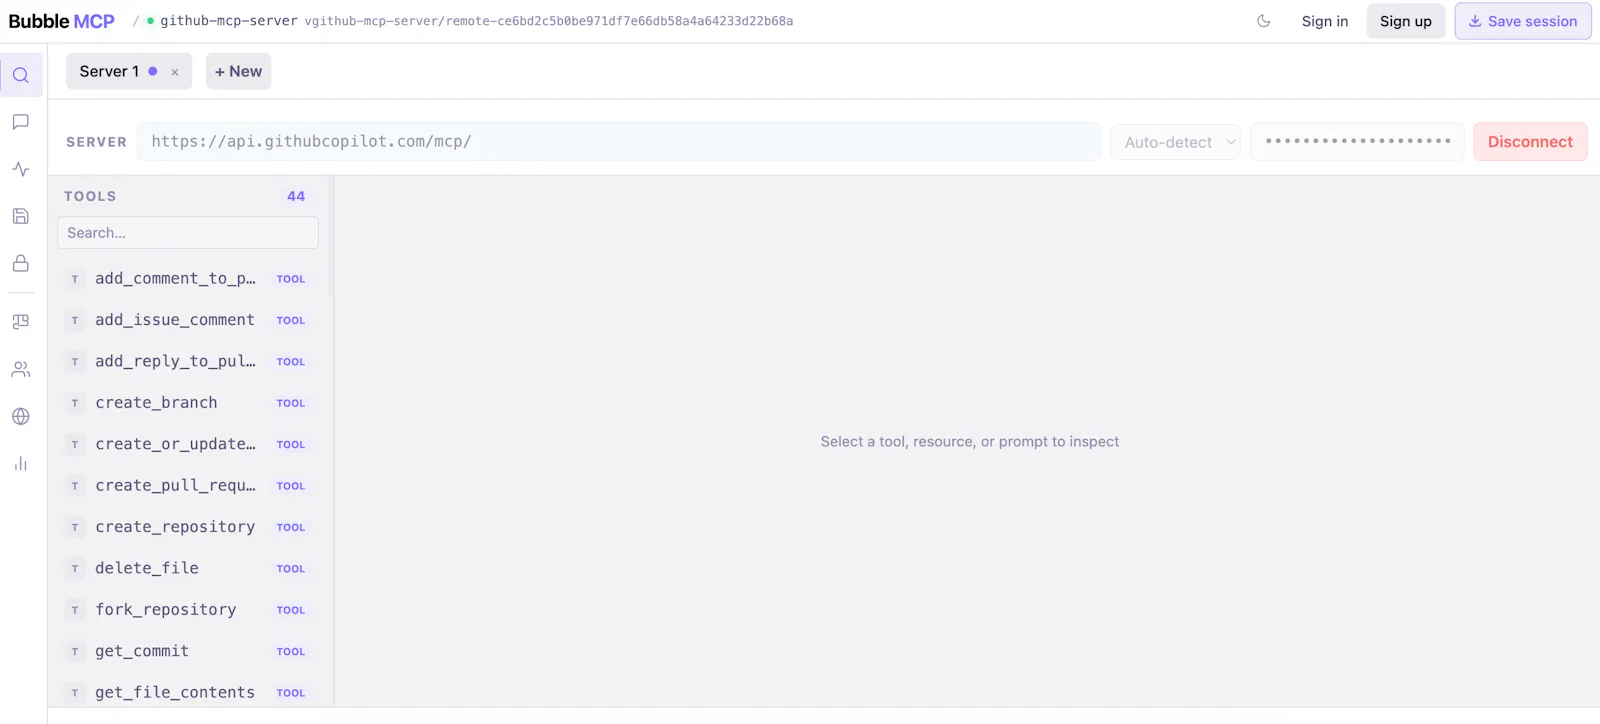
Task: Click TOOL badge on get_commit row
Action: (x=291, y=652)
